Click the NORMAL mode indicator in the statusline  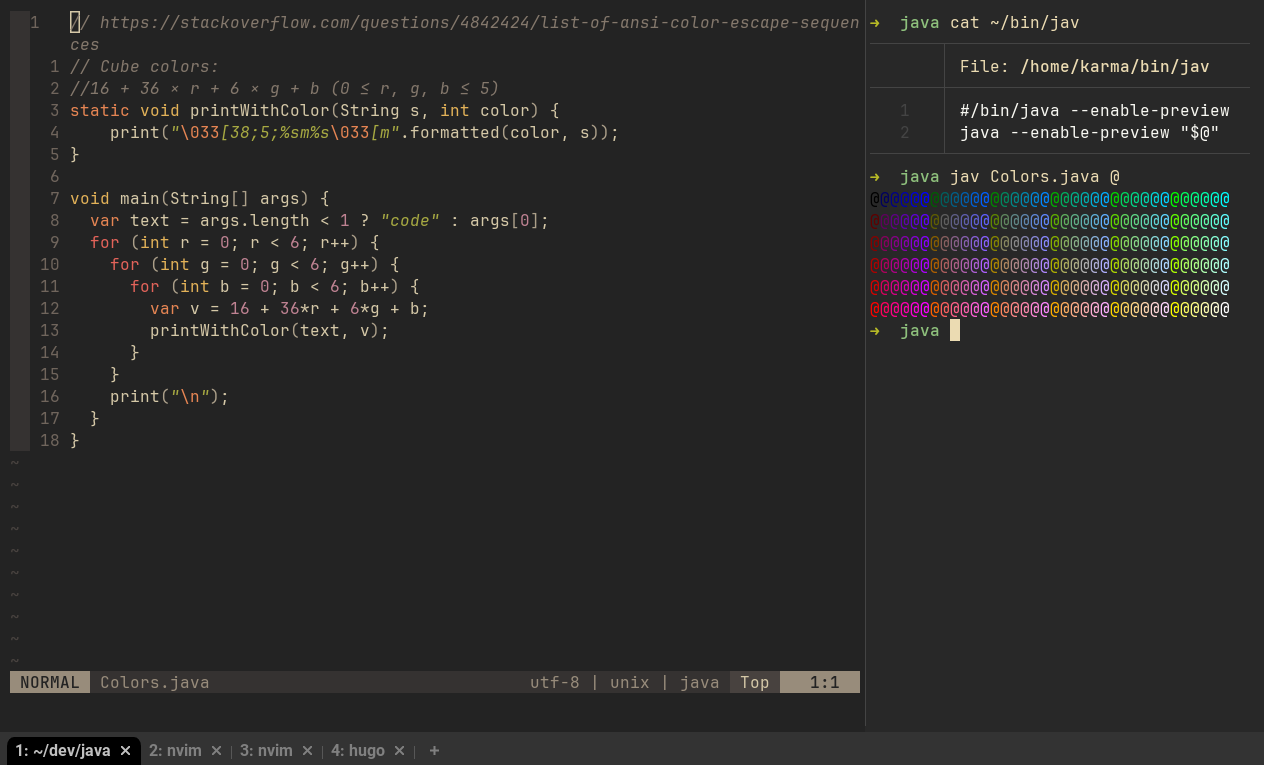coord(48,682)
